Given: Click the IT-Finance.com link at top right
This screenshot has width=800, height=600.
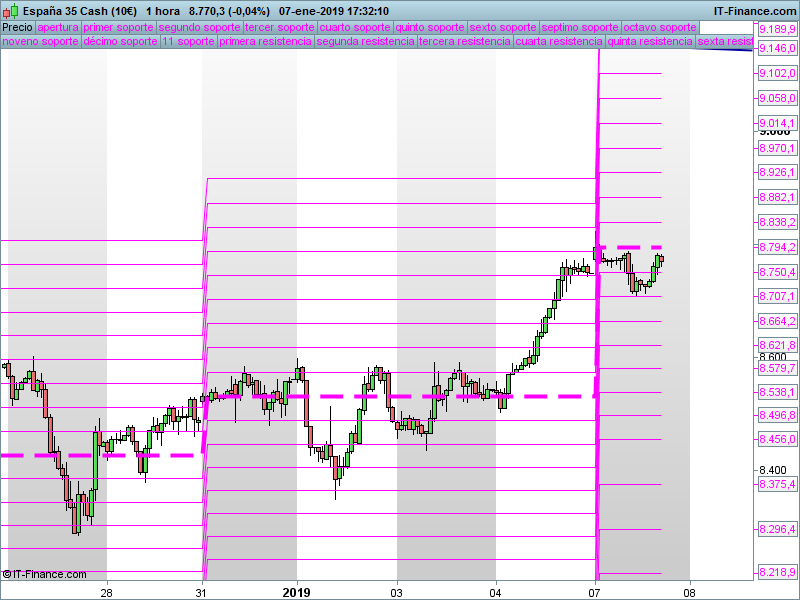Looking at the screenshot, I should pos(755,11).
